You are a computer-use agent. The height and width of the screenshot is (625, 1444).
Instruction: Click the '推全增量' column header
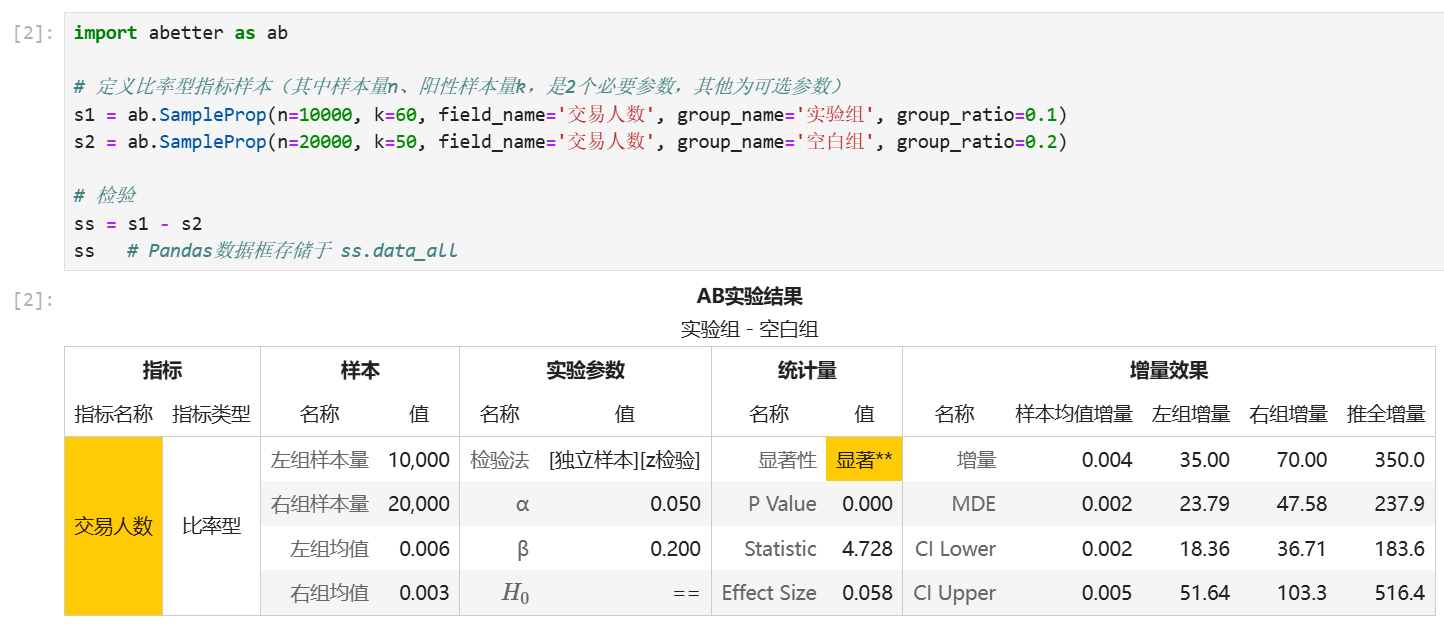click(x=1385, y=414)
